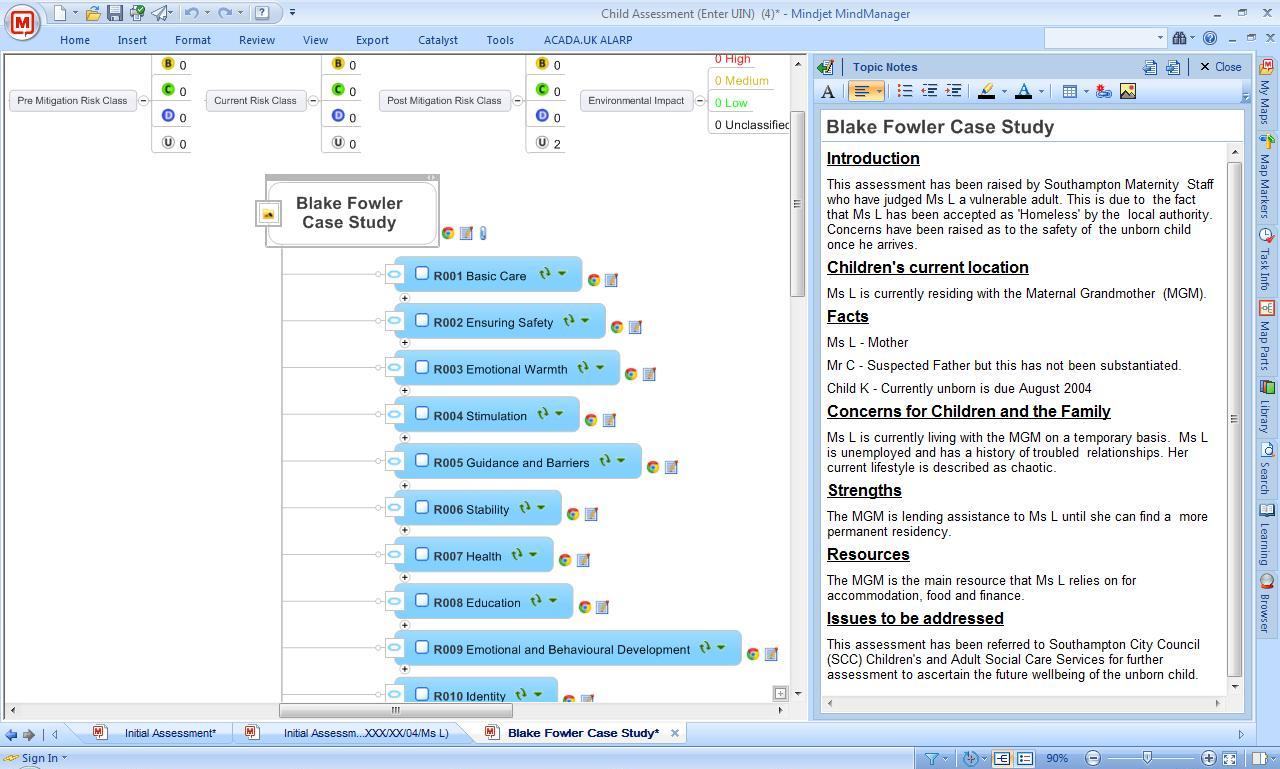Image resolution: width=1280 pixels, height=769 pixels.
Task: Insert hyperlink in Topic Notes
Action: 1104,91
